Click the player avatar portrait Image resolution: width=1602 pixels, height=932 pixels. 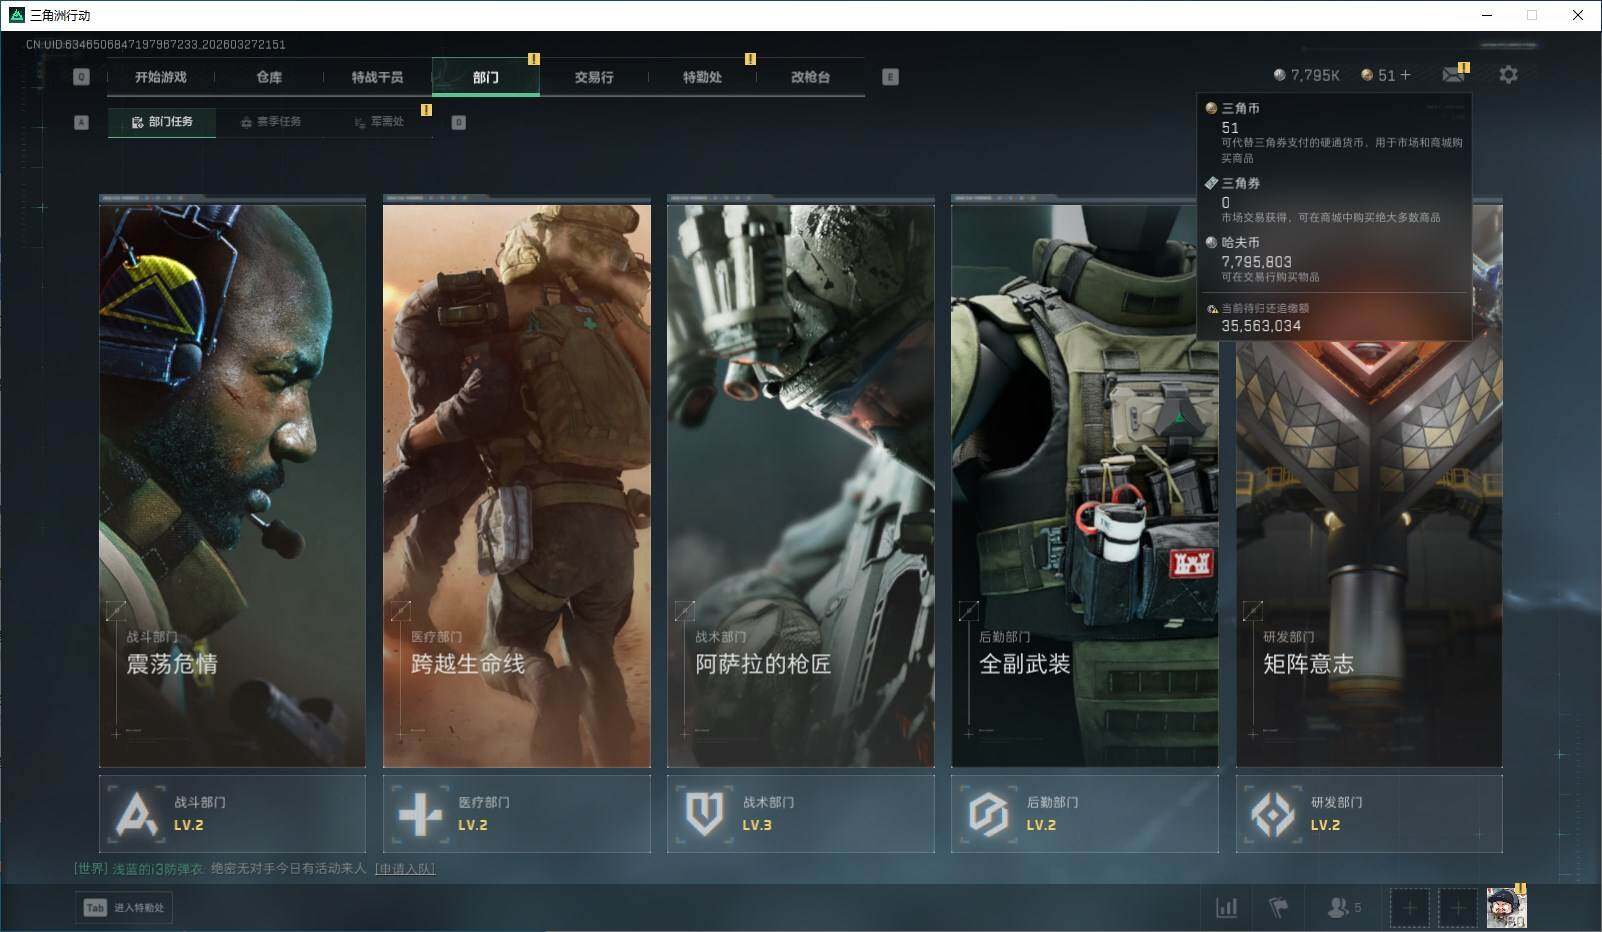(x=1505, y=907)
